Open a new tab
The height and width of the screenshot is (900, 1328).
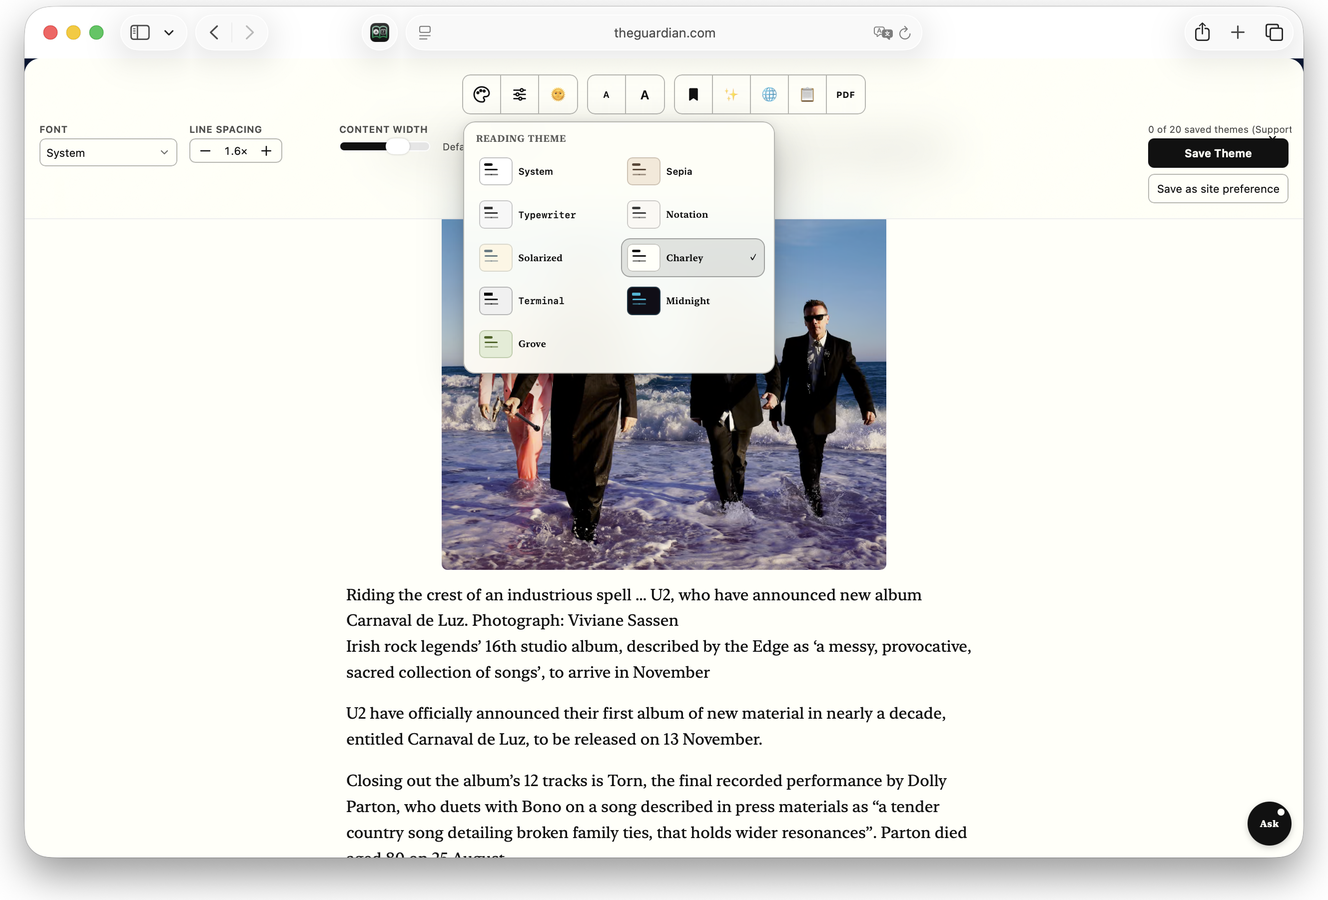point(1238,33)
